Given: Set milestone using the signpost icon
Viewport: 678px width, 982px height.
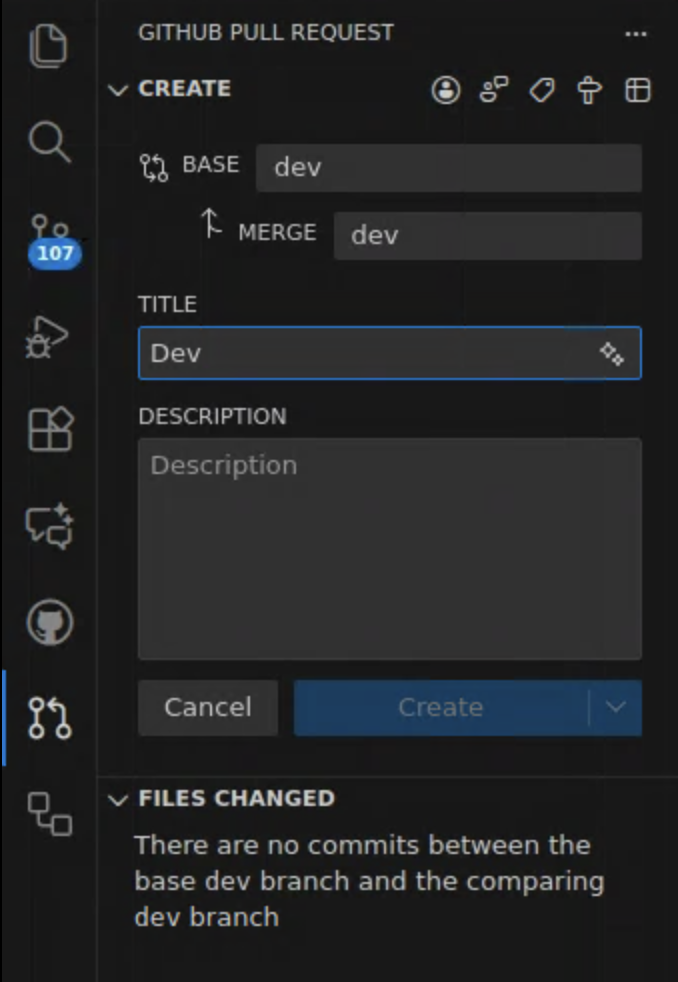Looking at the screenshot, I should tap(590, 90).
